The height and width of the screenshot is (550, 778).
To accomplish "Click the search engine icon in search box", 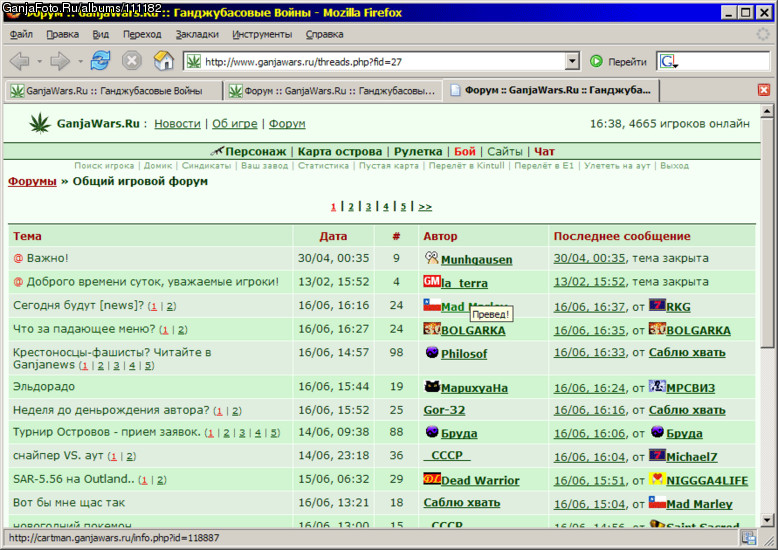I will pyautogui.click(x=668, y=62).
